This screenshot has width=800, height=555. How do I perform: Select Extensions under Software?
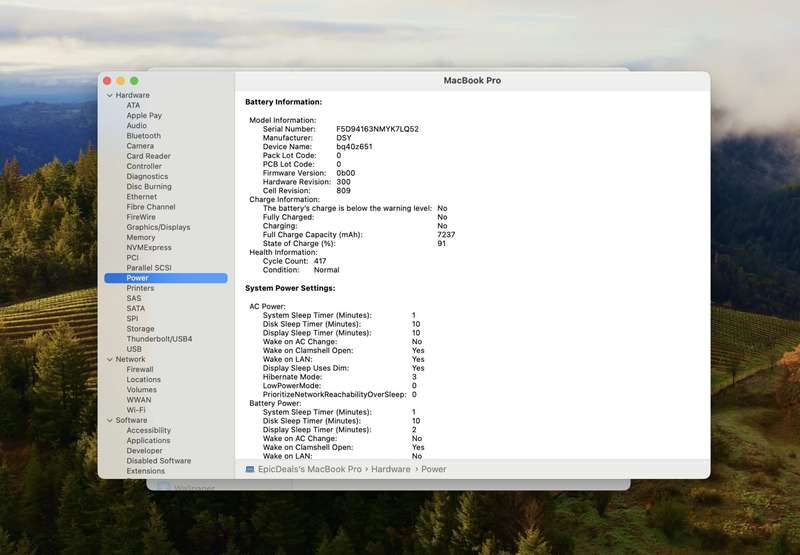tap(145, 471)
